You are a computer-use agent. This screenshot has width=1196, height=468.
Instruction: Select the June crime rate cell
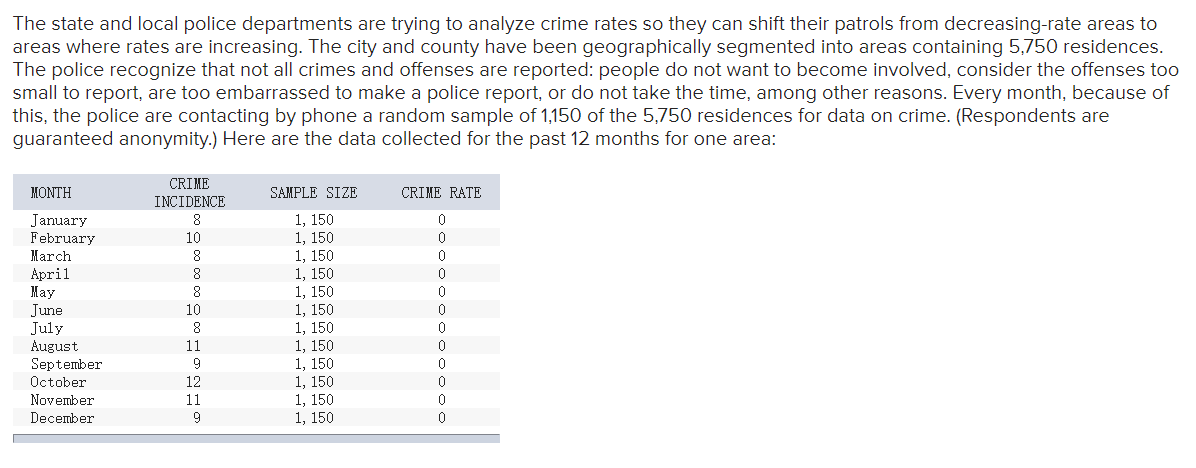pos(441,310)
